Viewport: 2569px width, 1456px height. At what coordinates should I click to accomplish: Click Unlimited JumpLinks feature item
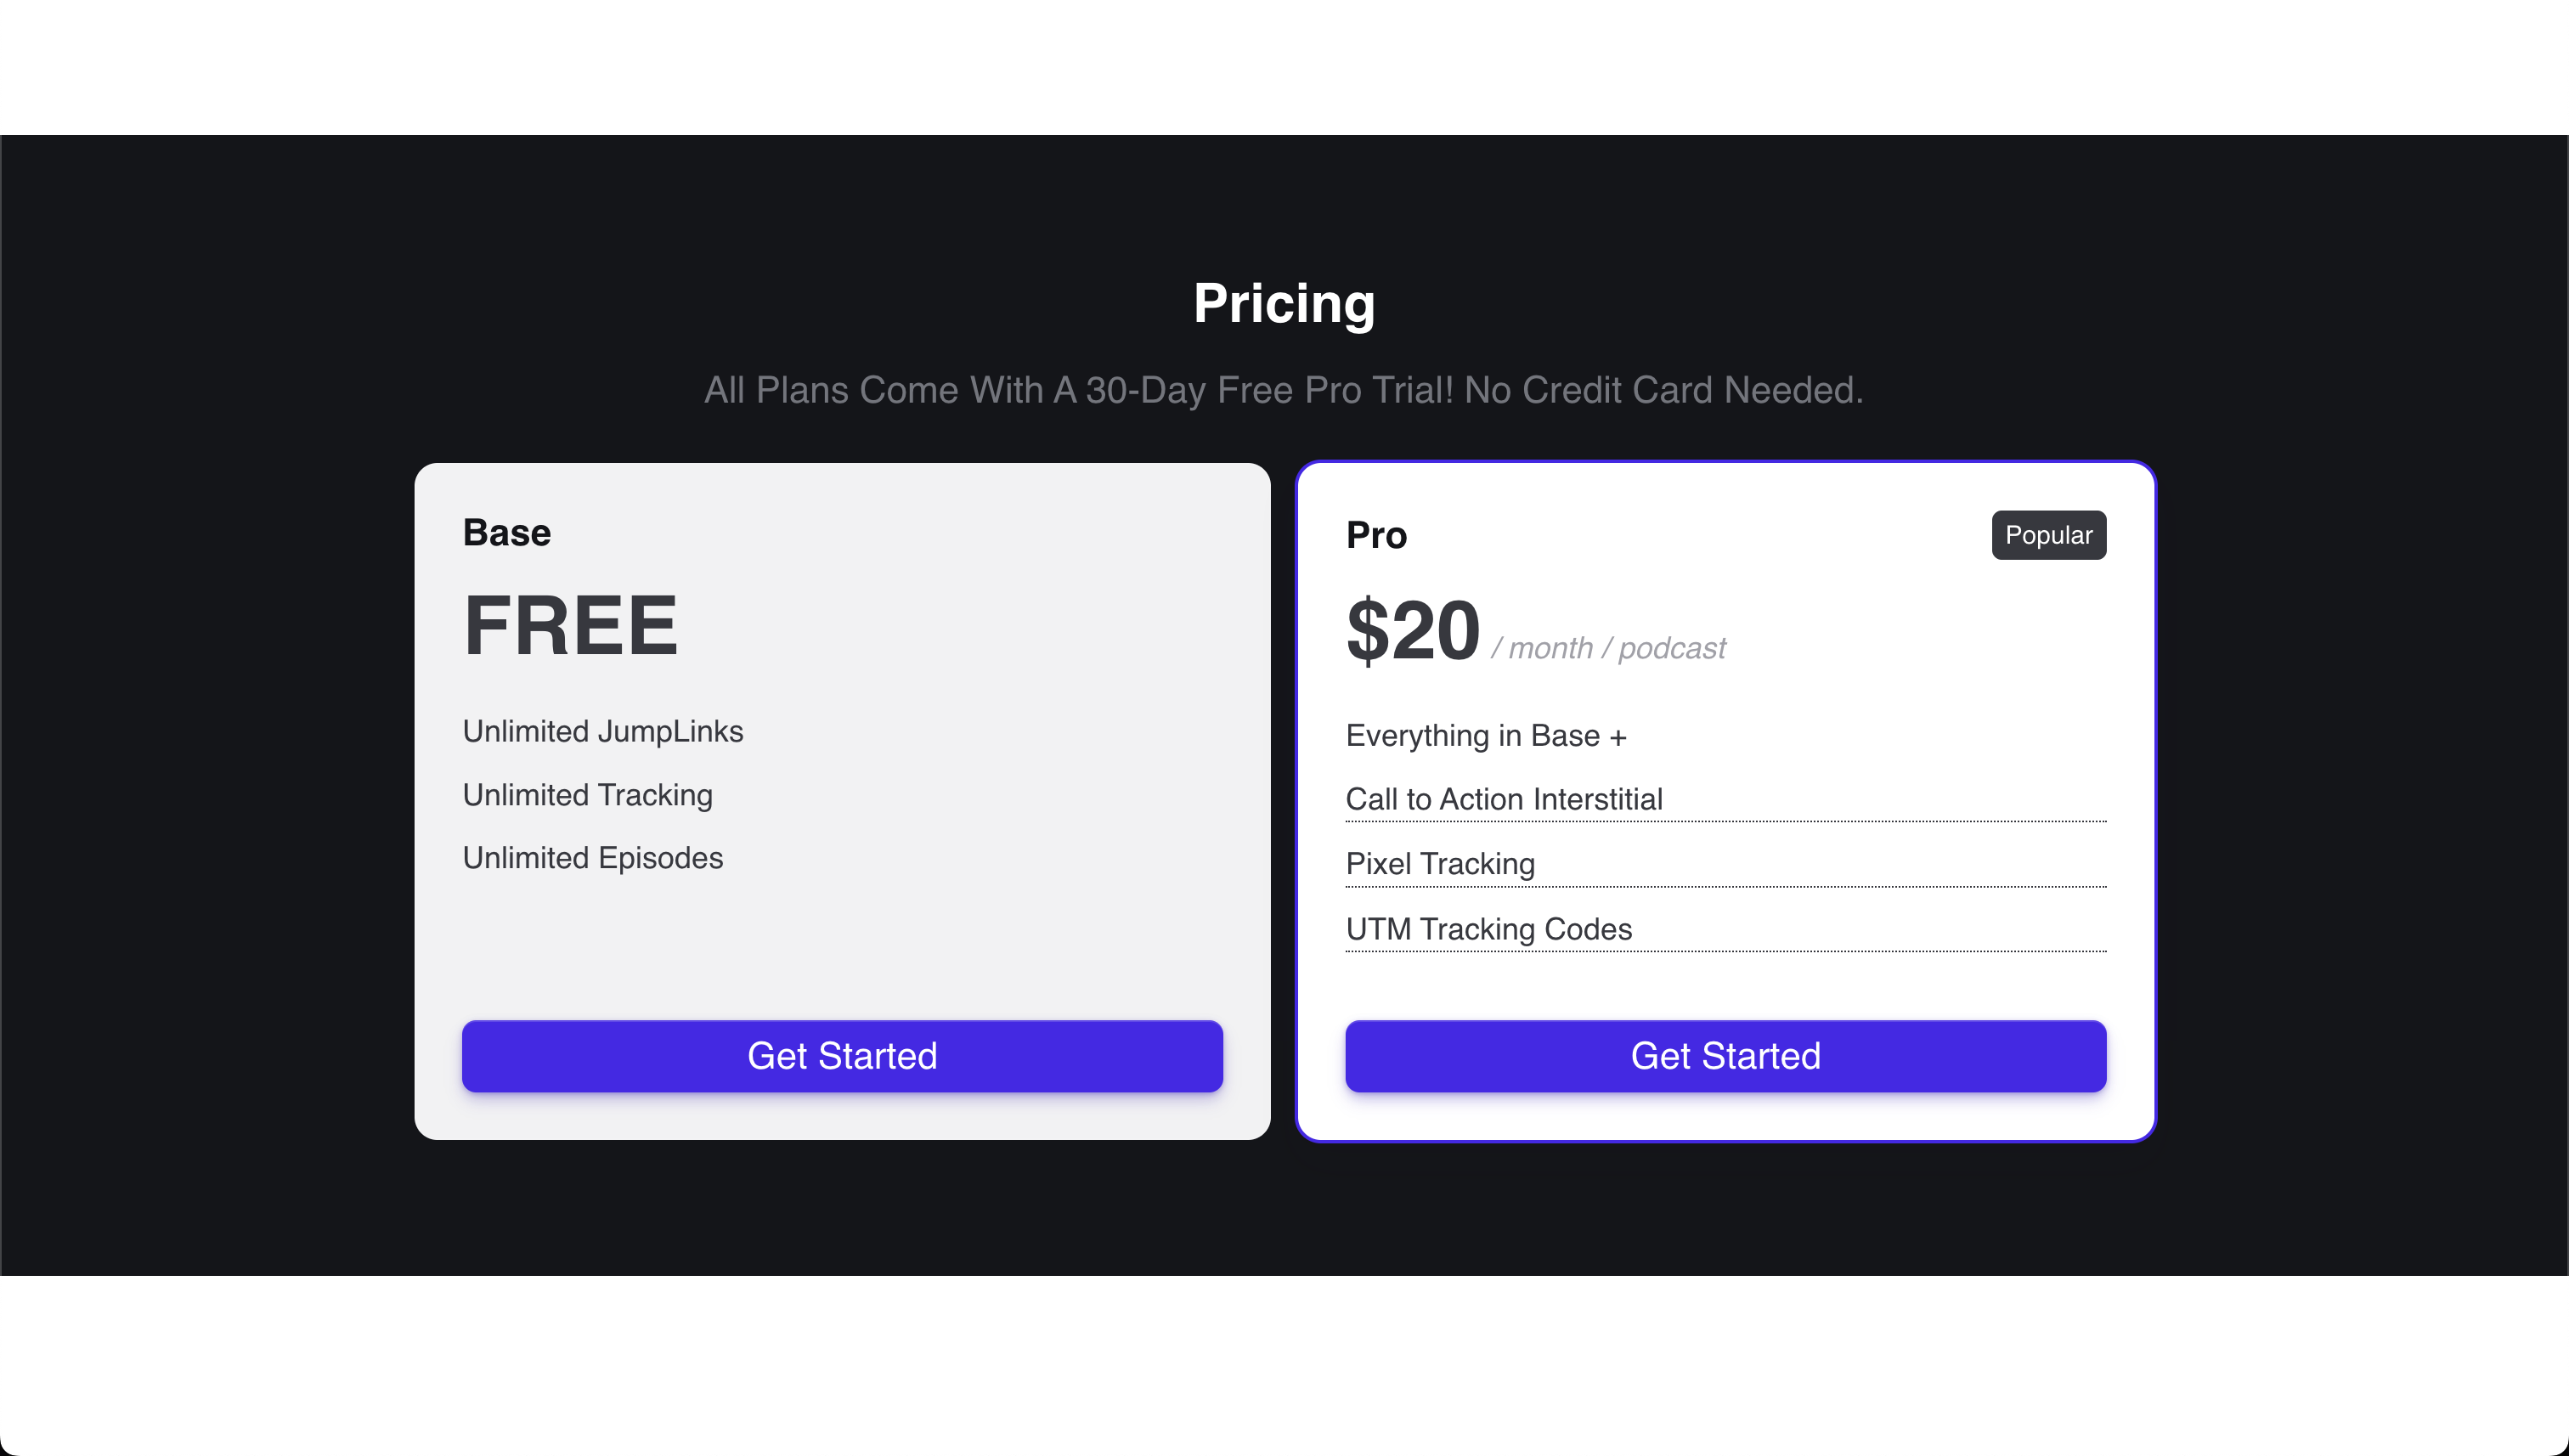pyautogui.click(x=602, y=731)
